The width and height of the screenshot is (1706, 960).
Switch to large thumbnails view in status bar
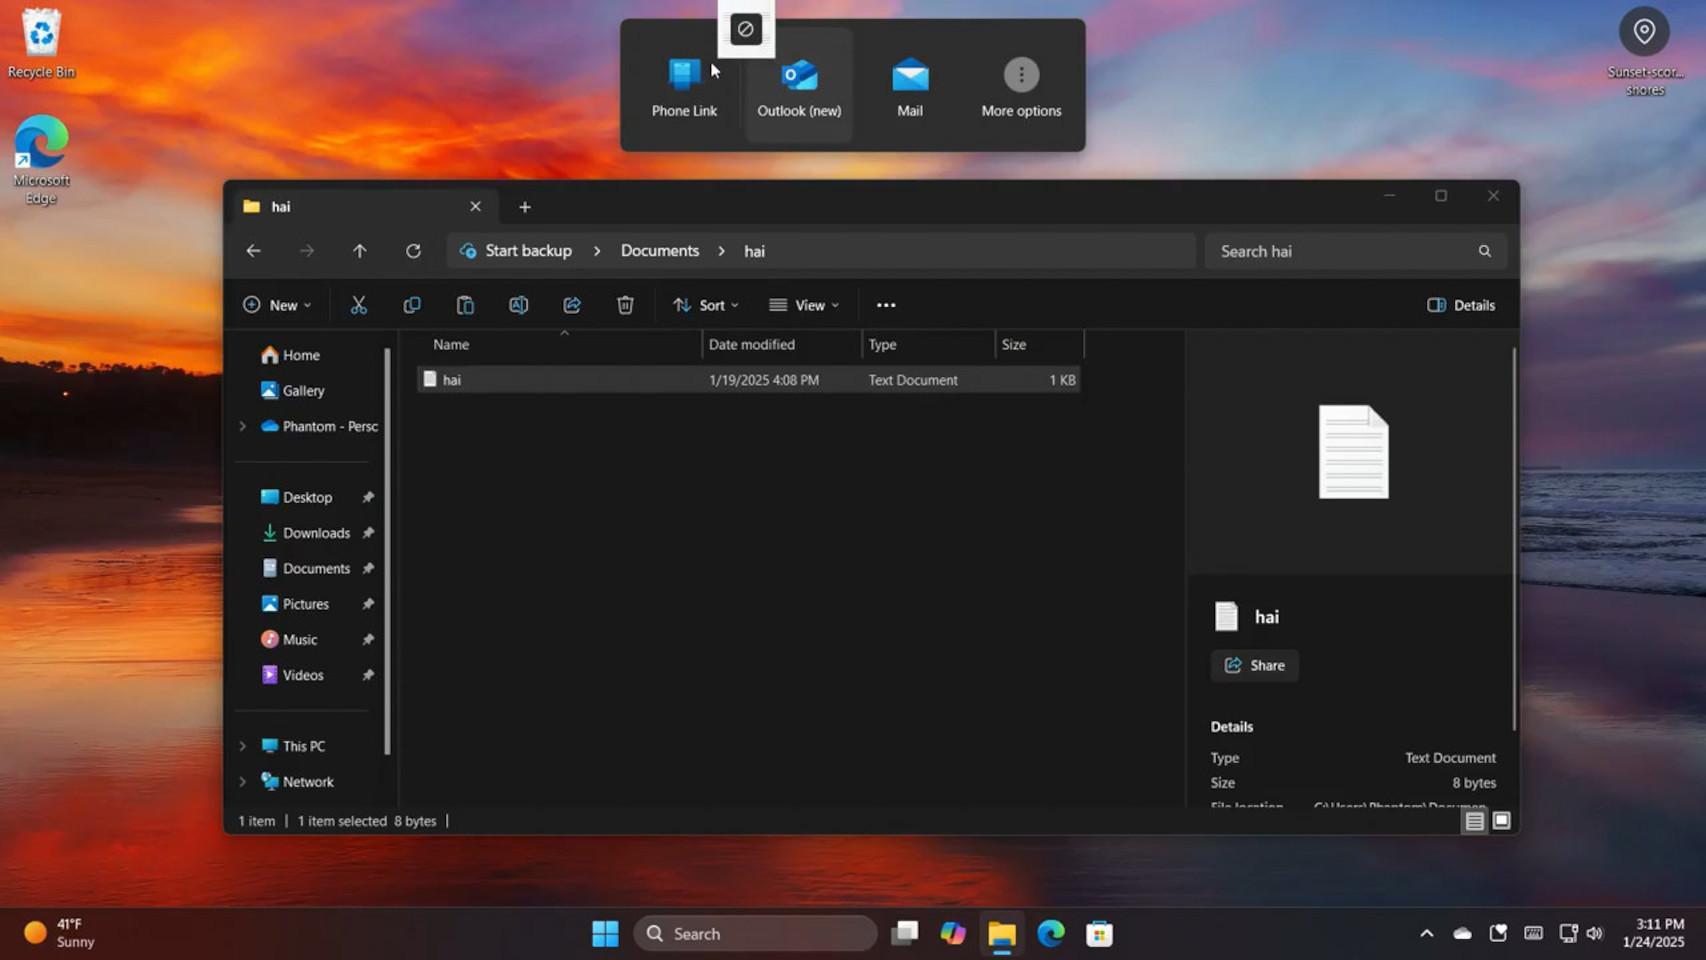[x=1501, y=820]
